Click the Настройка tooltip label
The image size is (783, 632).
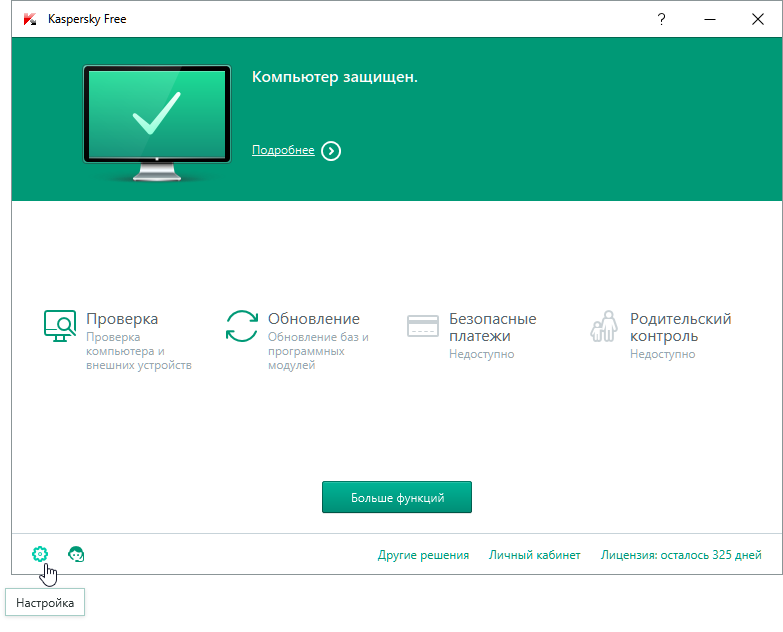pyautogui.click(x=45, y=603)
